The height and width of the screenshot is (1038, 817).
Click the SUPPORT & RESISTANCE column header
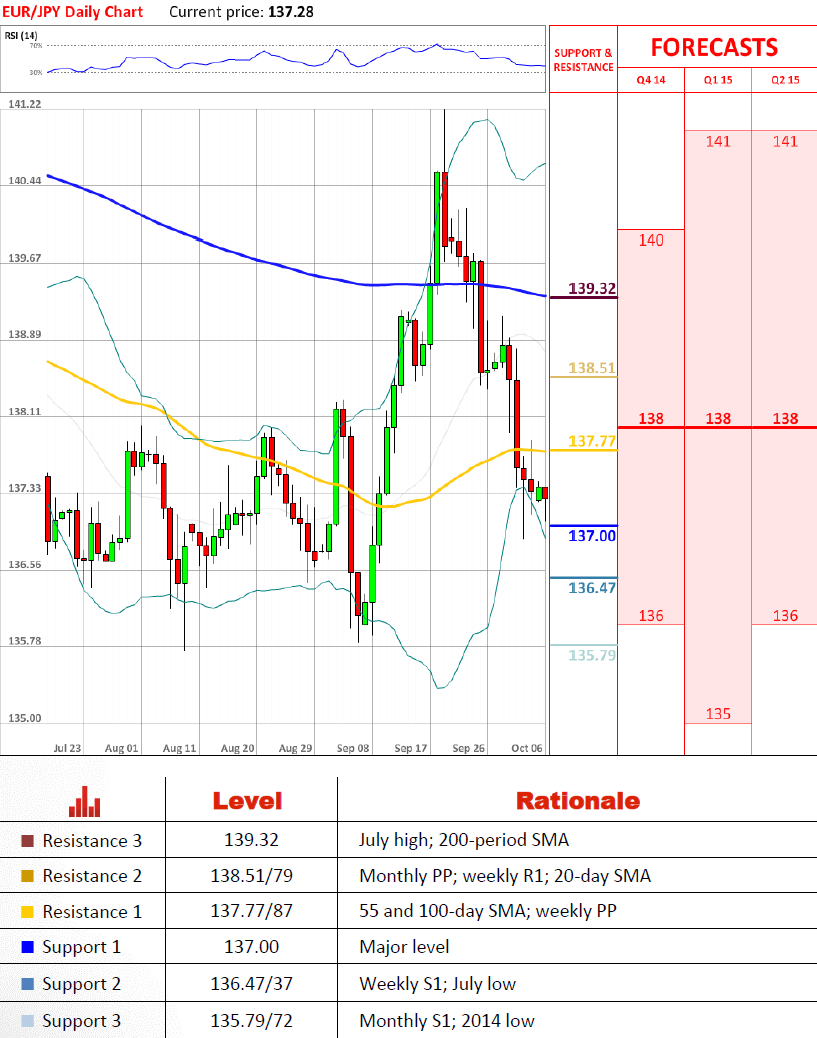(583, 60)
